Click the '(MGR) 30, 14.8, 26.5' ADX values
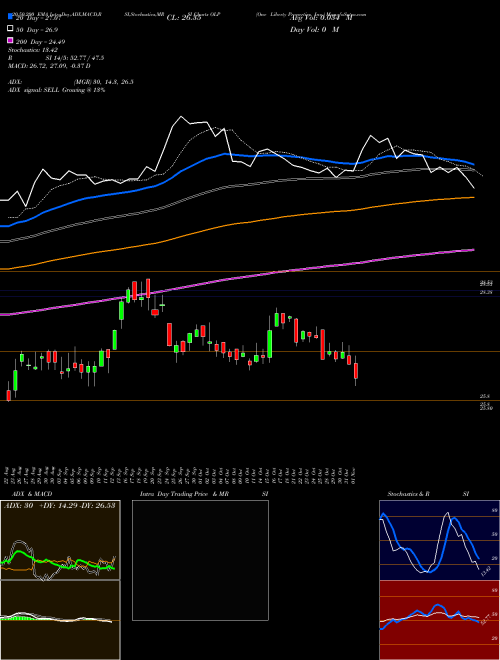 104,82
